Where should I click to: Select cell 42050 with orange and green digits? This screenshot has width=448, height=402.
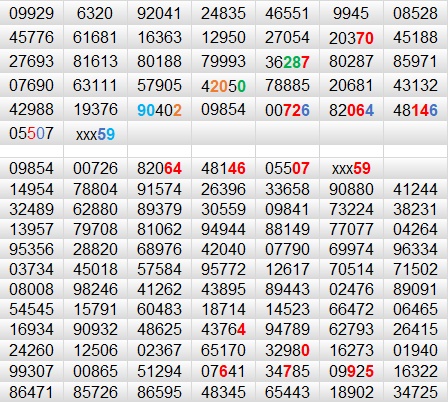click(x=223, y=85)
